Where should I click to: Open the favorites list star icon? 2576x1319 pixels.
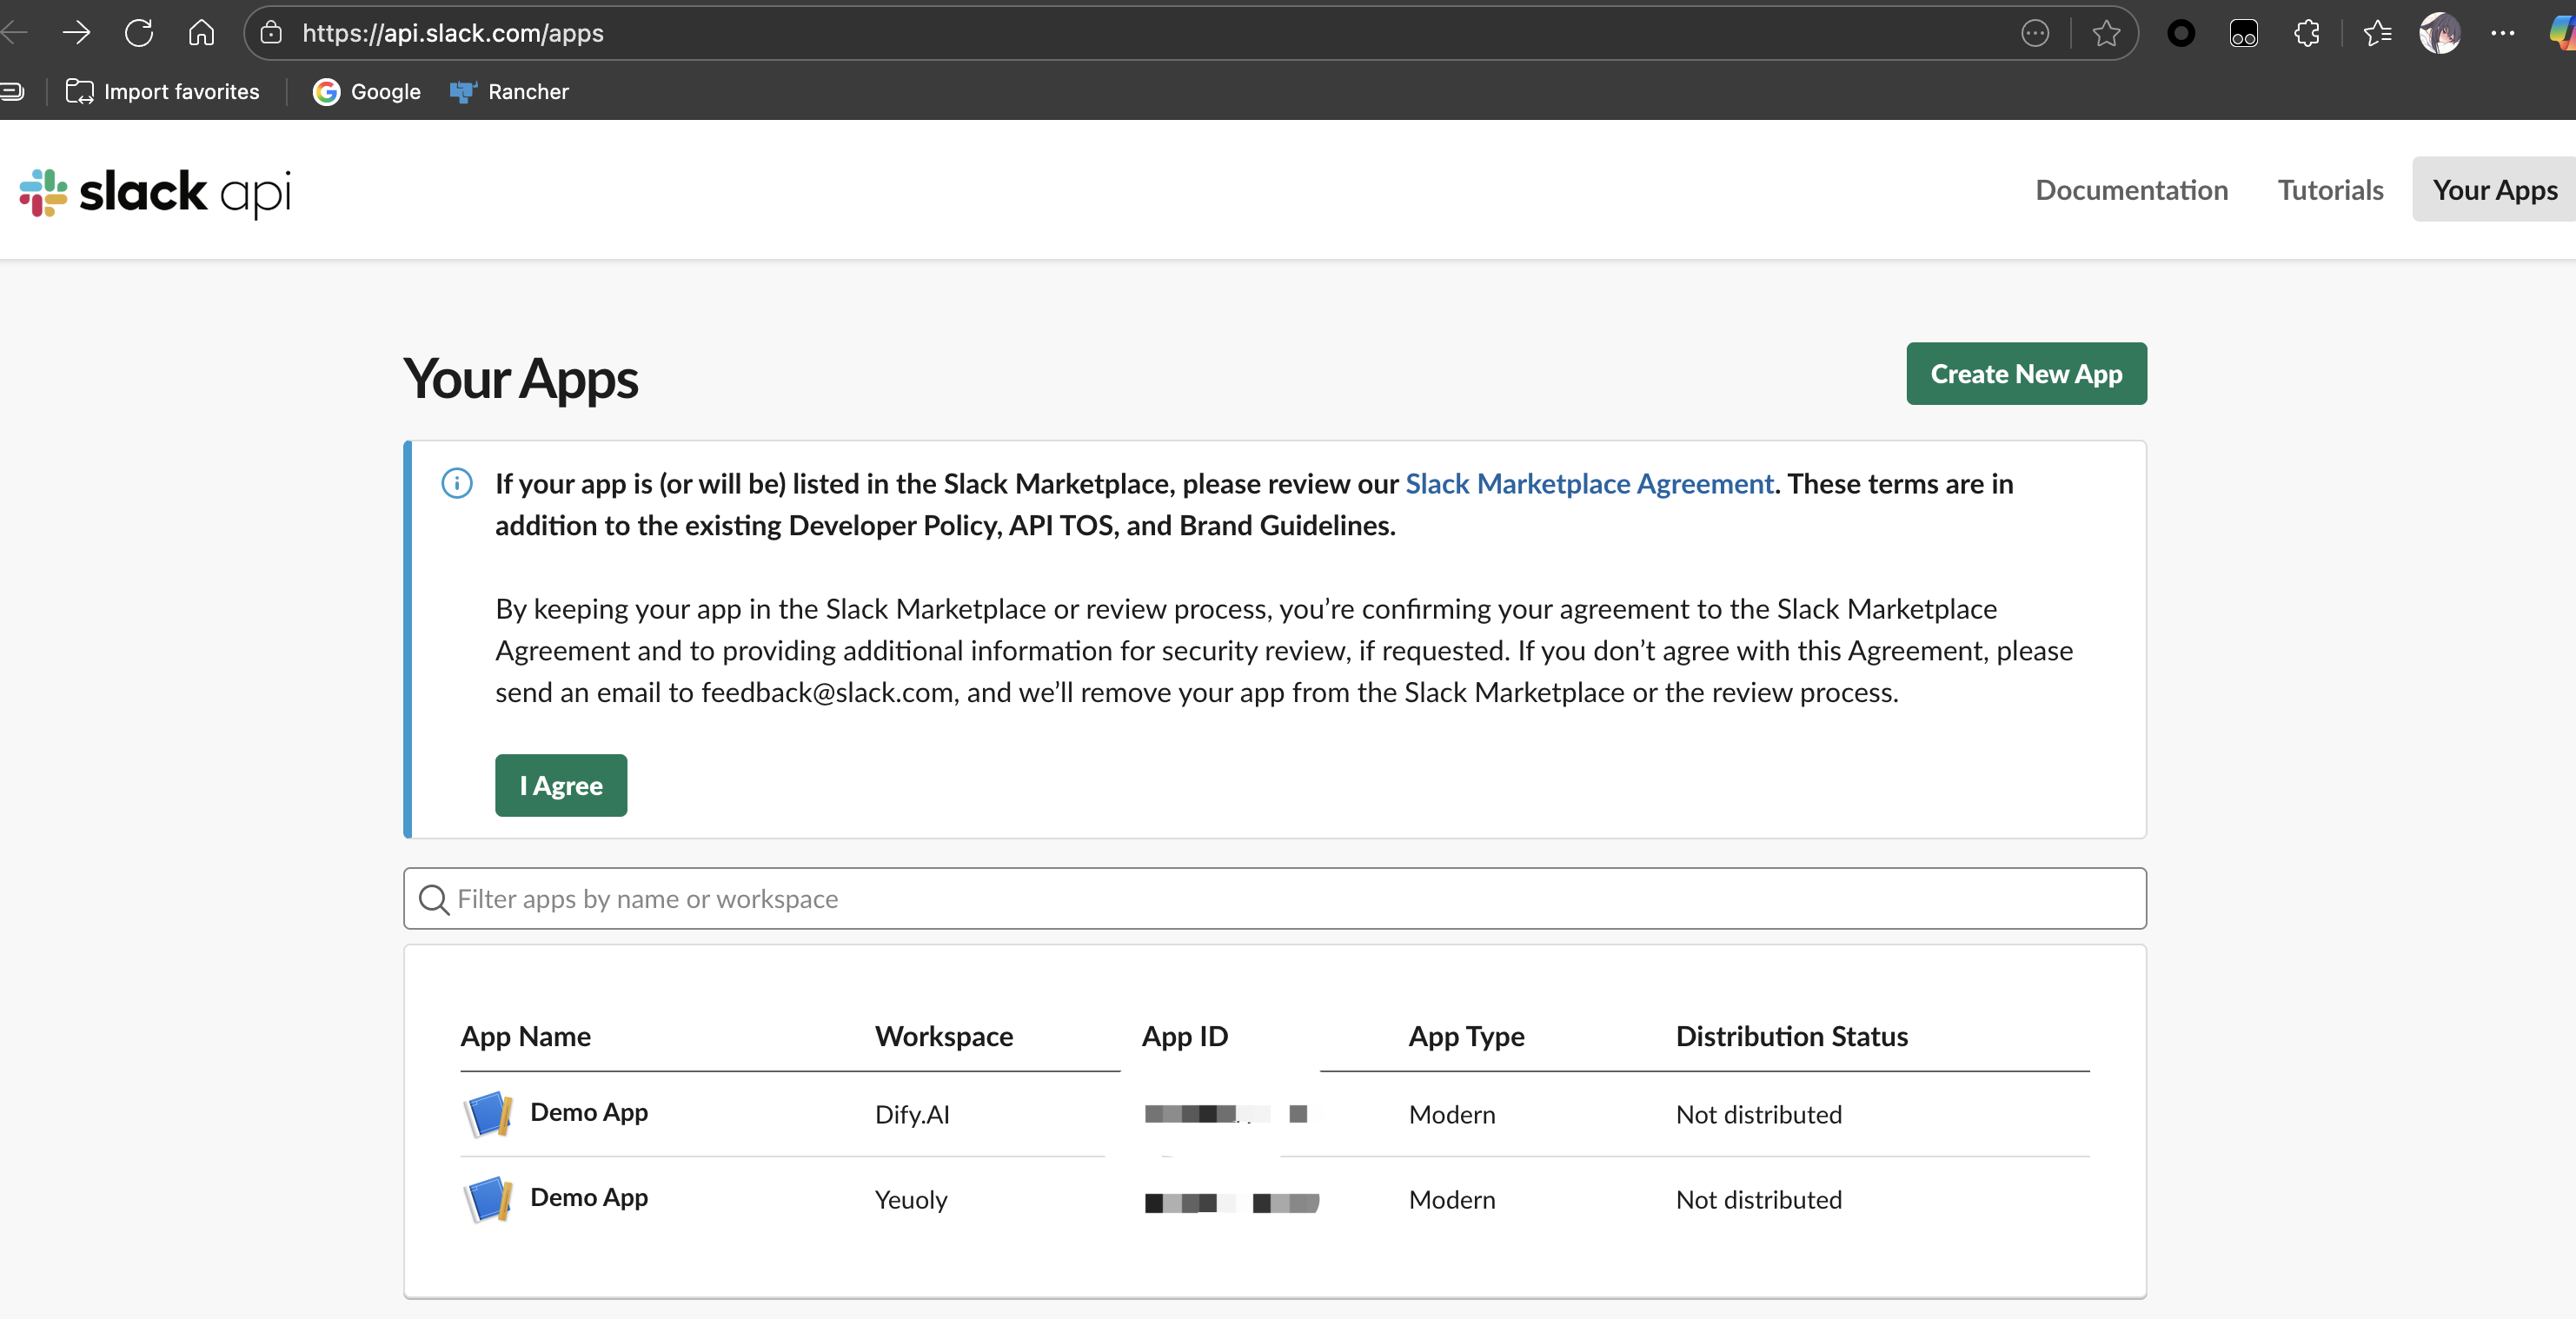point(2377,33)
